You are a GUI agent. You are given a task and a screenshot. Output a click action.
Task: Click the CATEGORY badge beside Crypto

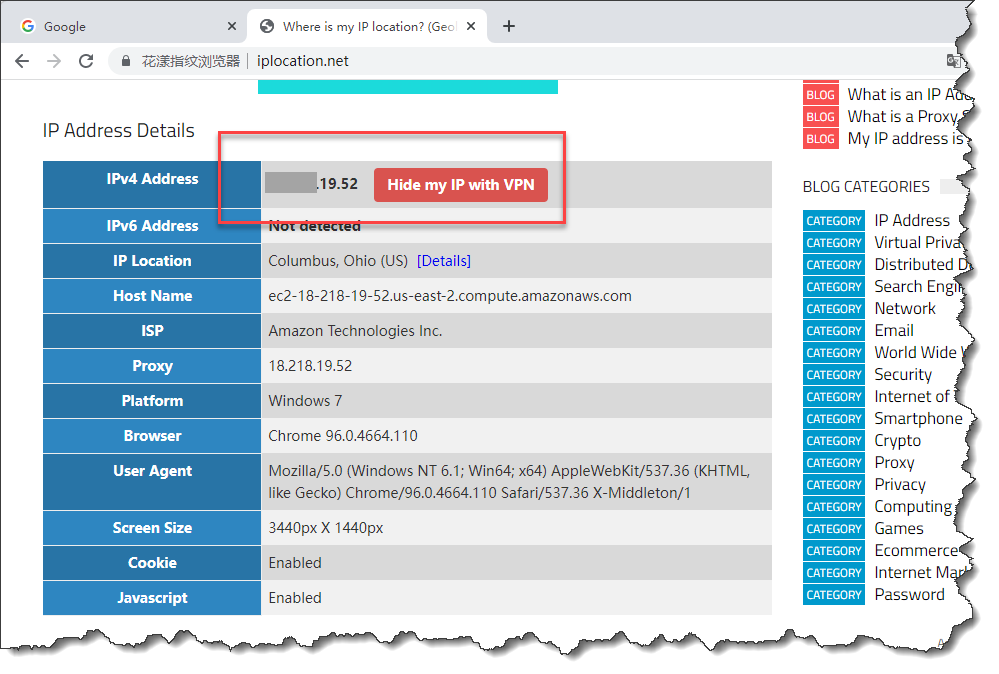[833, 441]
